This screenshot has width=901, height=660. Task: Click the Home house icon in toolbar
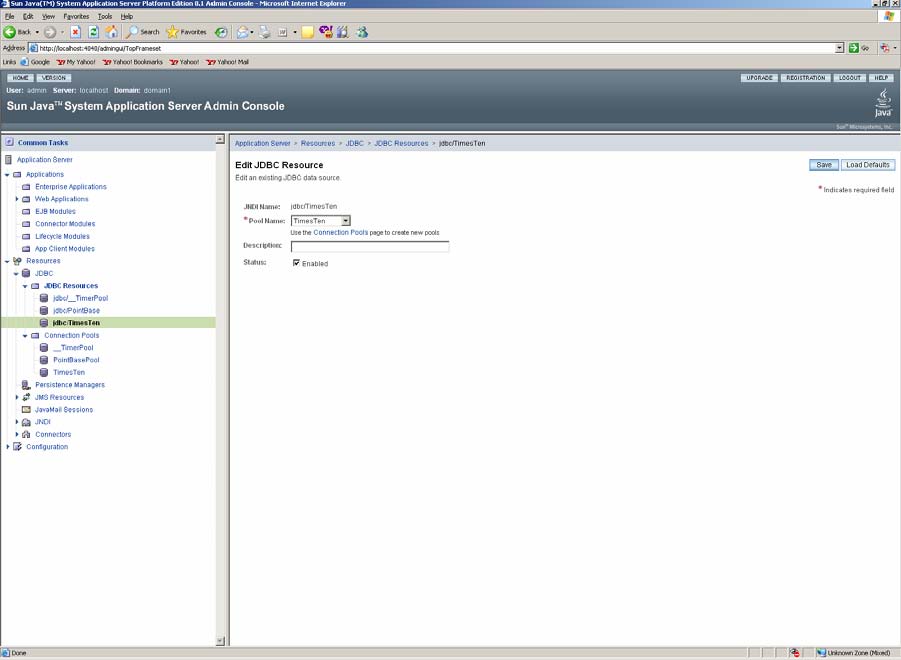click(112, 32)
